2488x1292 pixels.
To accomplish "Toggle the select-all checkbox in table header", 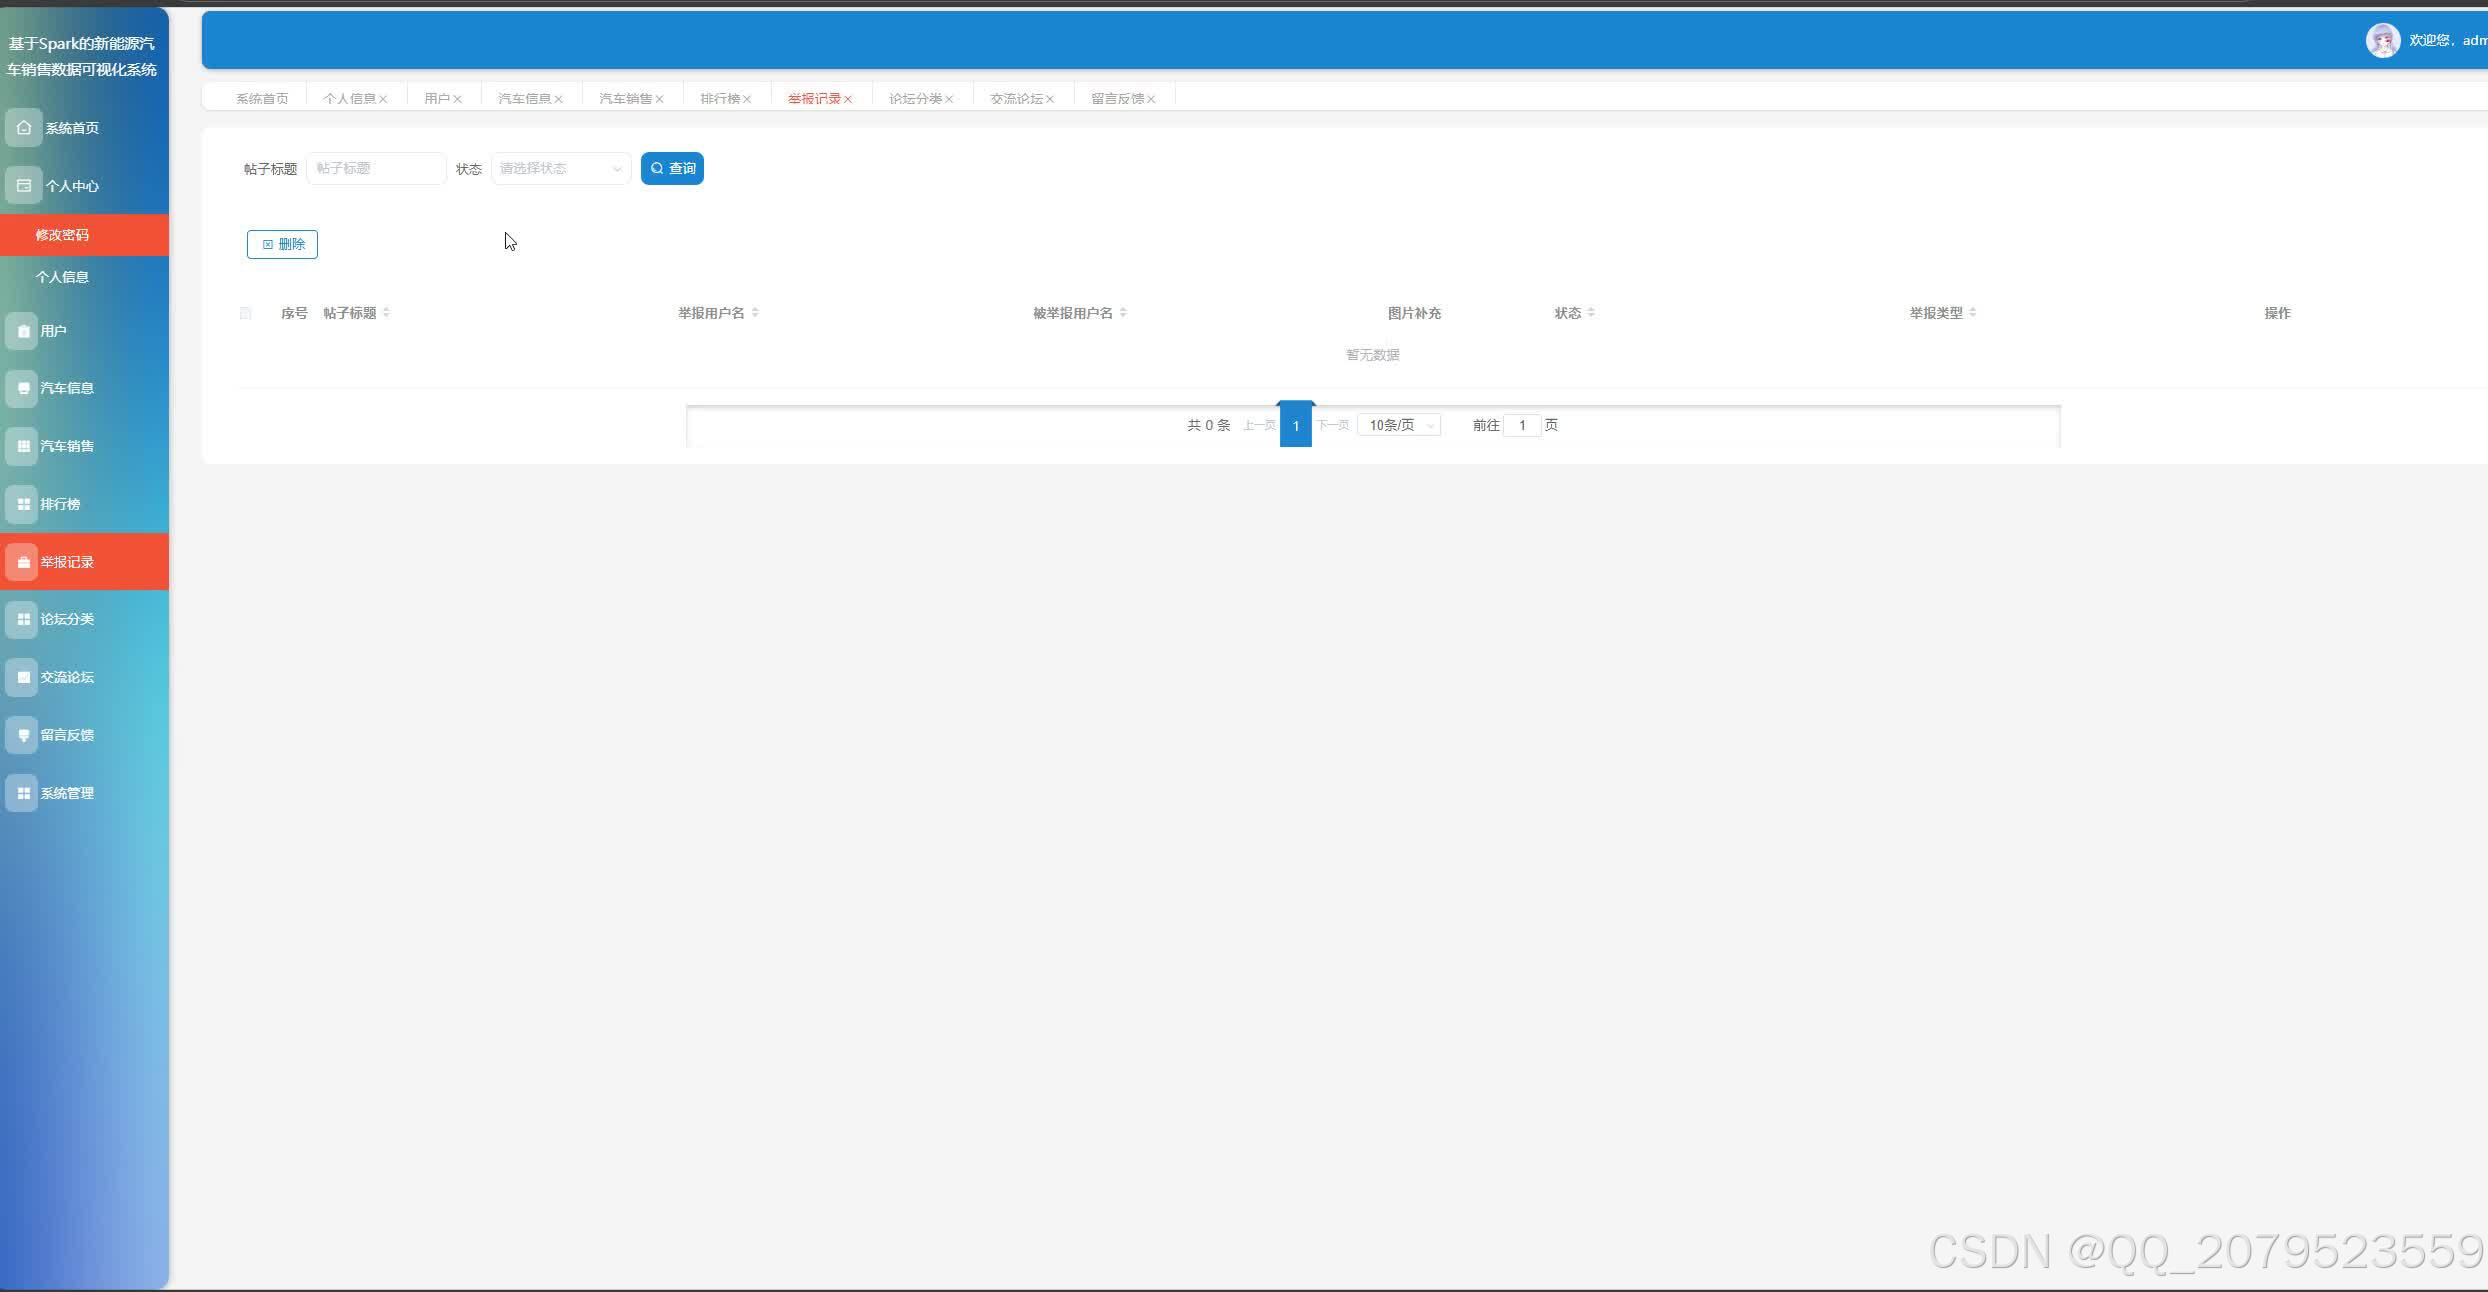I will [245, 313].
